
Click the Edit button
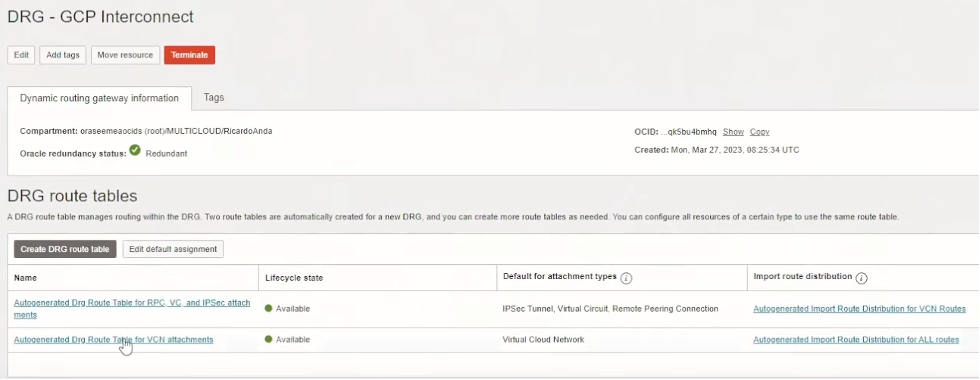(x=21, y=55)
